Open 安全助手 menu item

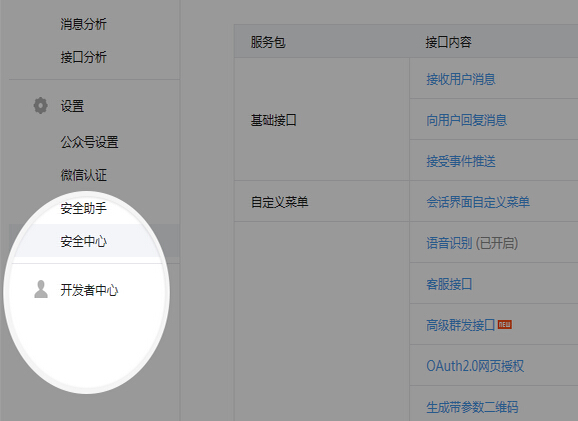click(x=83, y=209)
